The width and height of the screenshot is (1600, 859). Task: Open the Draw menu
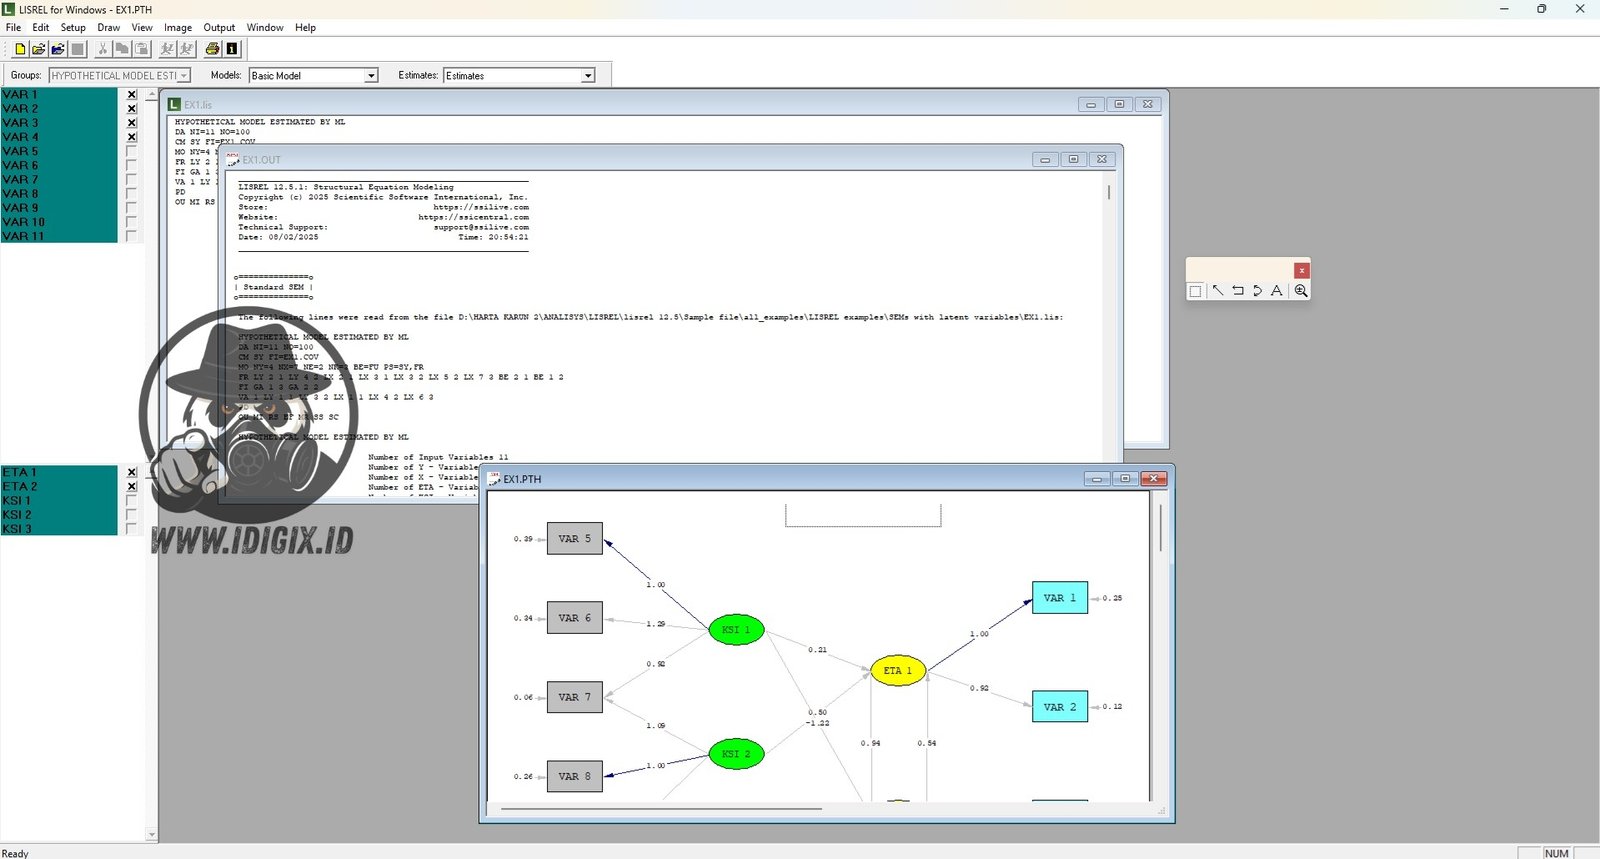(109, 27)
